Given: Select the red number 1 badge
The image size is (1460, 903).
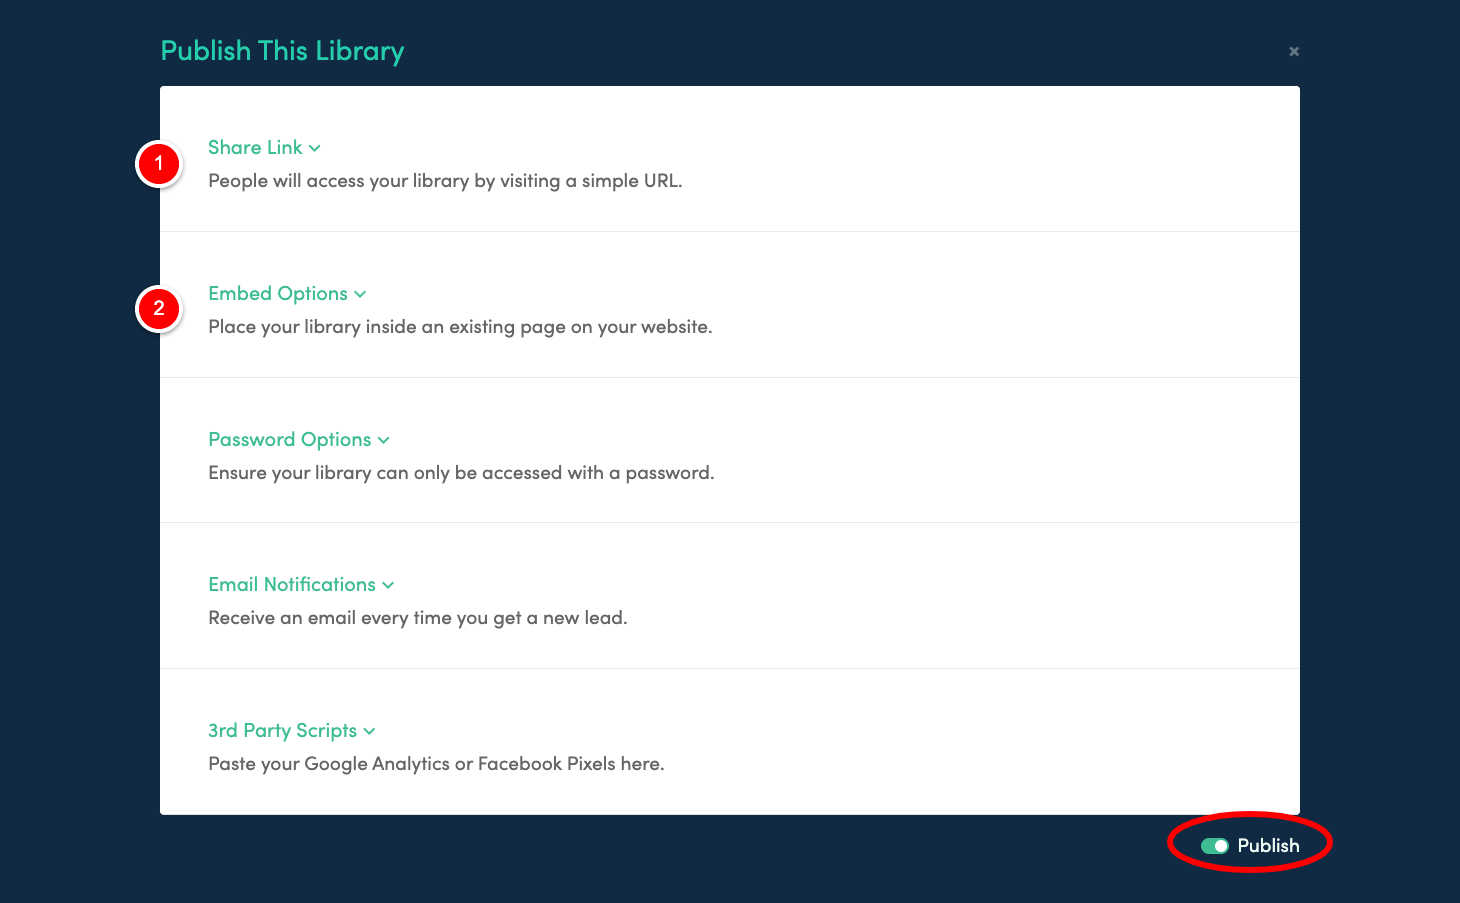Looking at the screenshot, I should (159, 163).
